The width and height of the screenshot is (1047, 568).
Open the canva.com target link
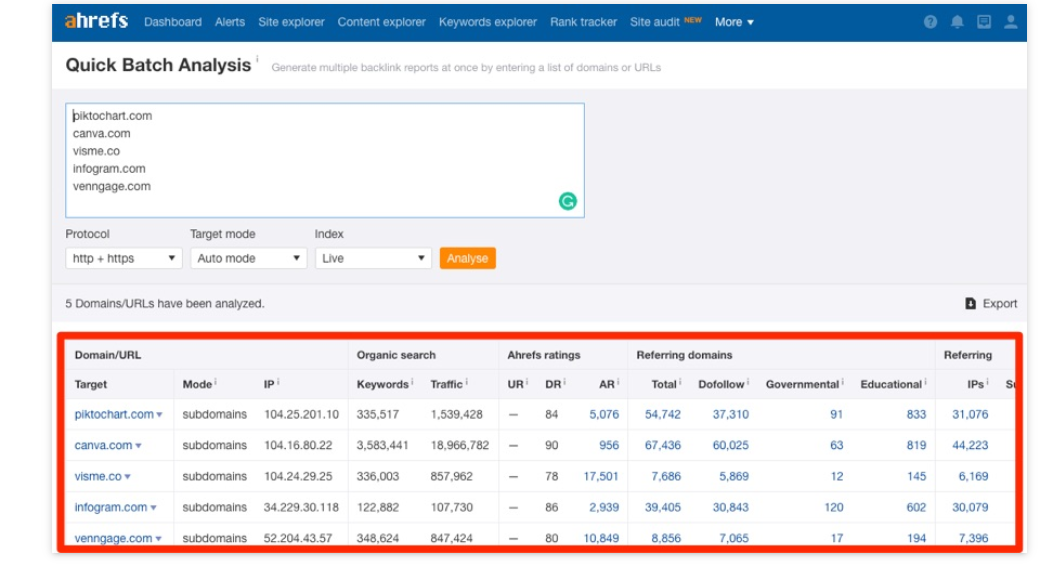103,445
